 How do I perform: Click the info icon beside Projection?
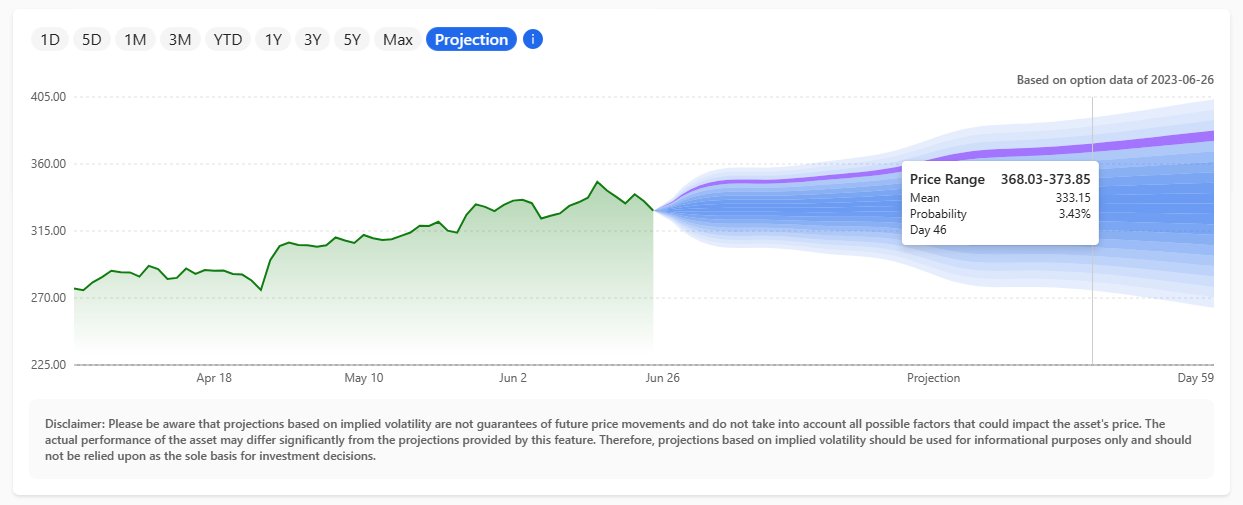[x=533, y=40]
